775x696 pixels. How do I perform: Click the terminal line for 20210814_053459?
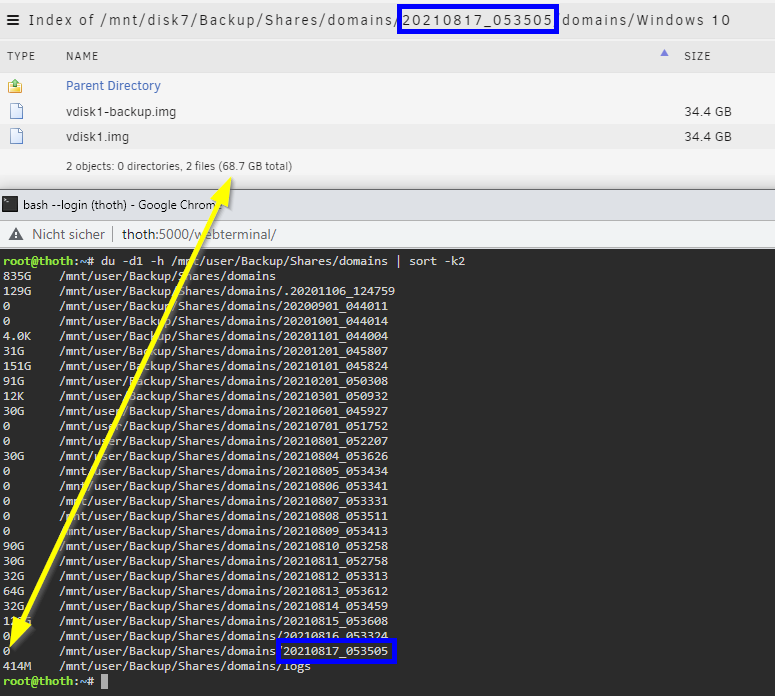pos(195,606)
